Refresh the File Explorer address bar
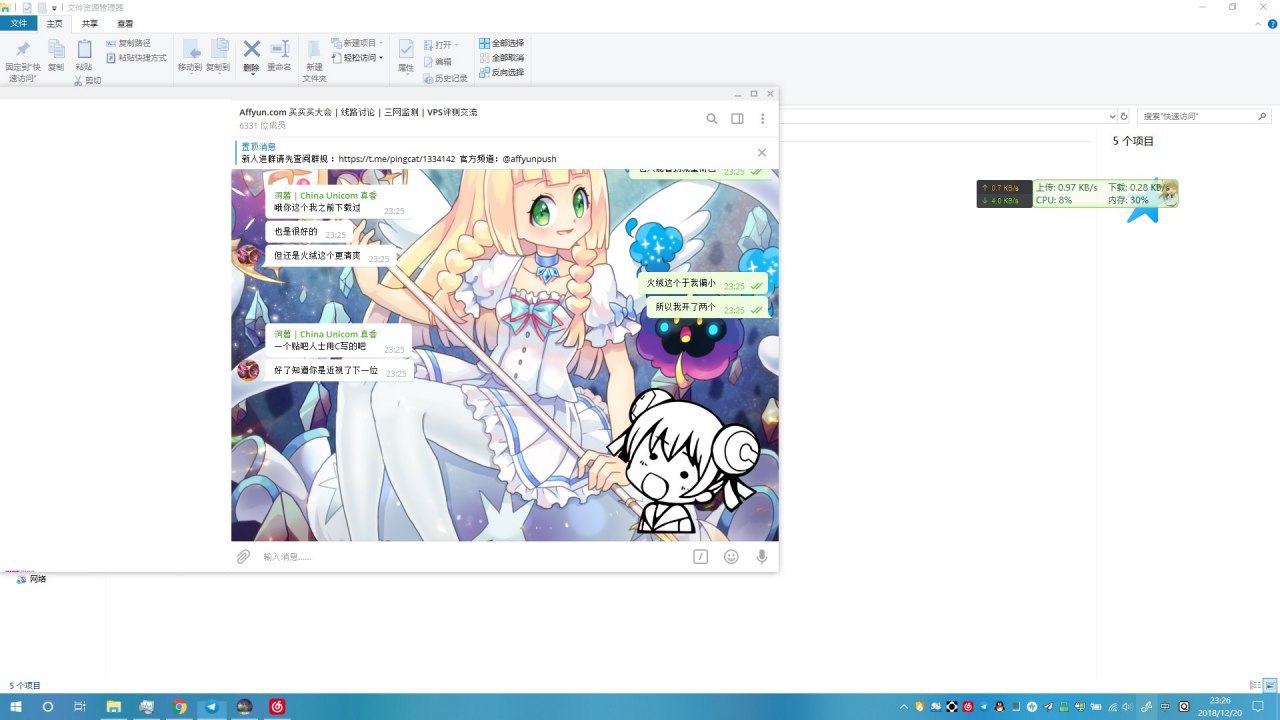Viewport: 1280px width, 720px height. coord(1124,116)
